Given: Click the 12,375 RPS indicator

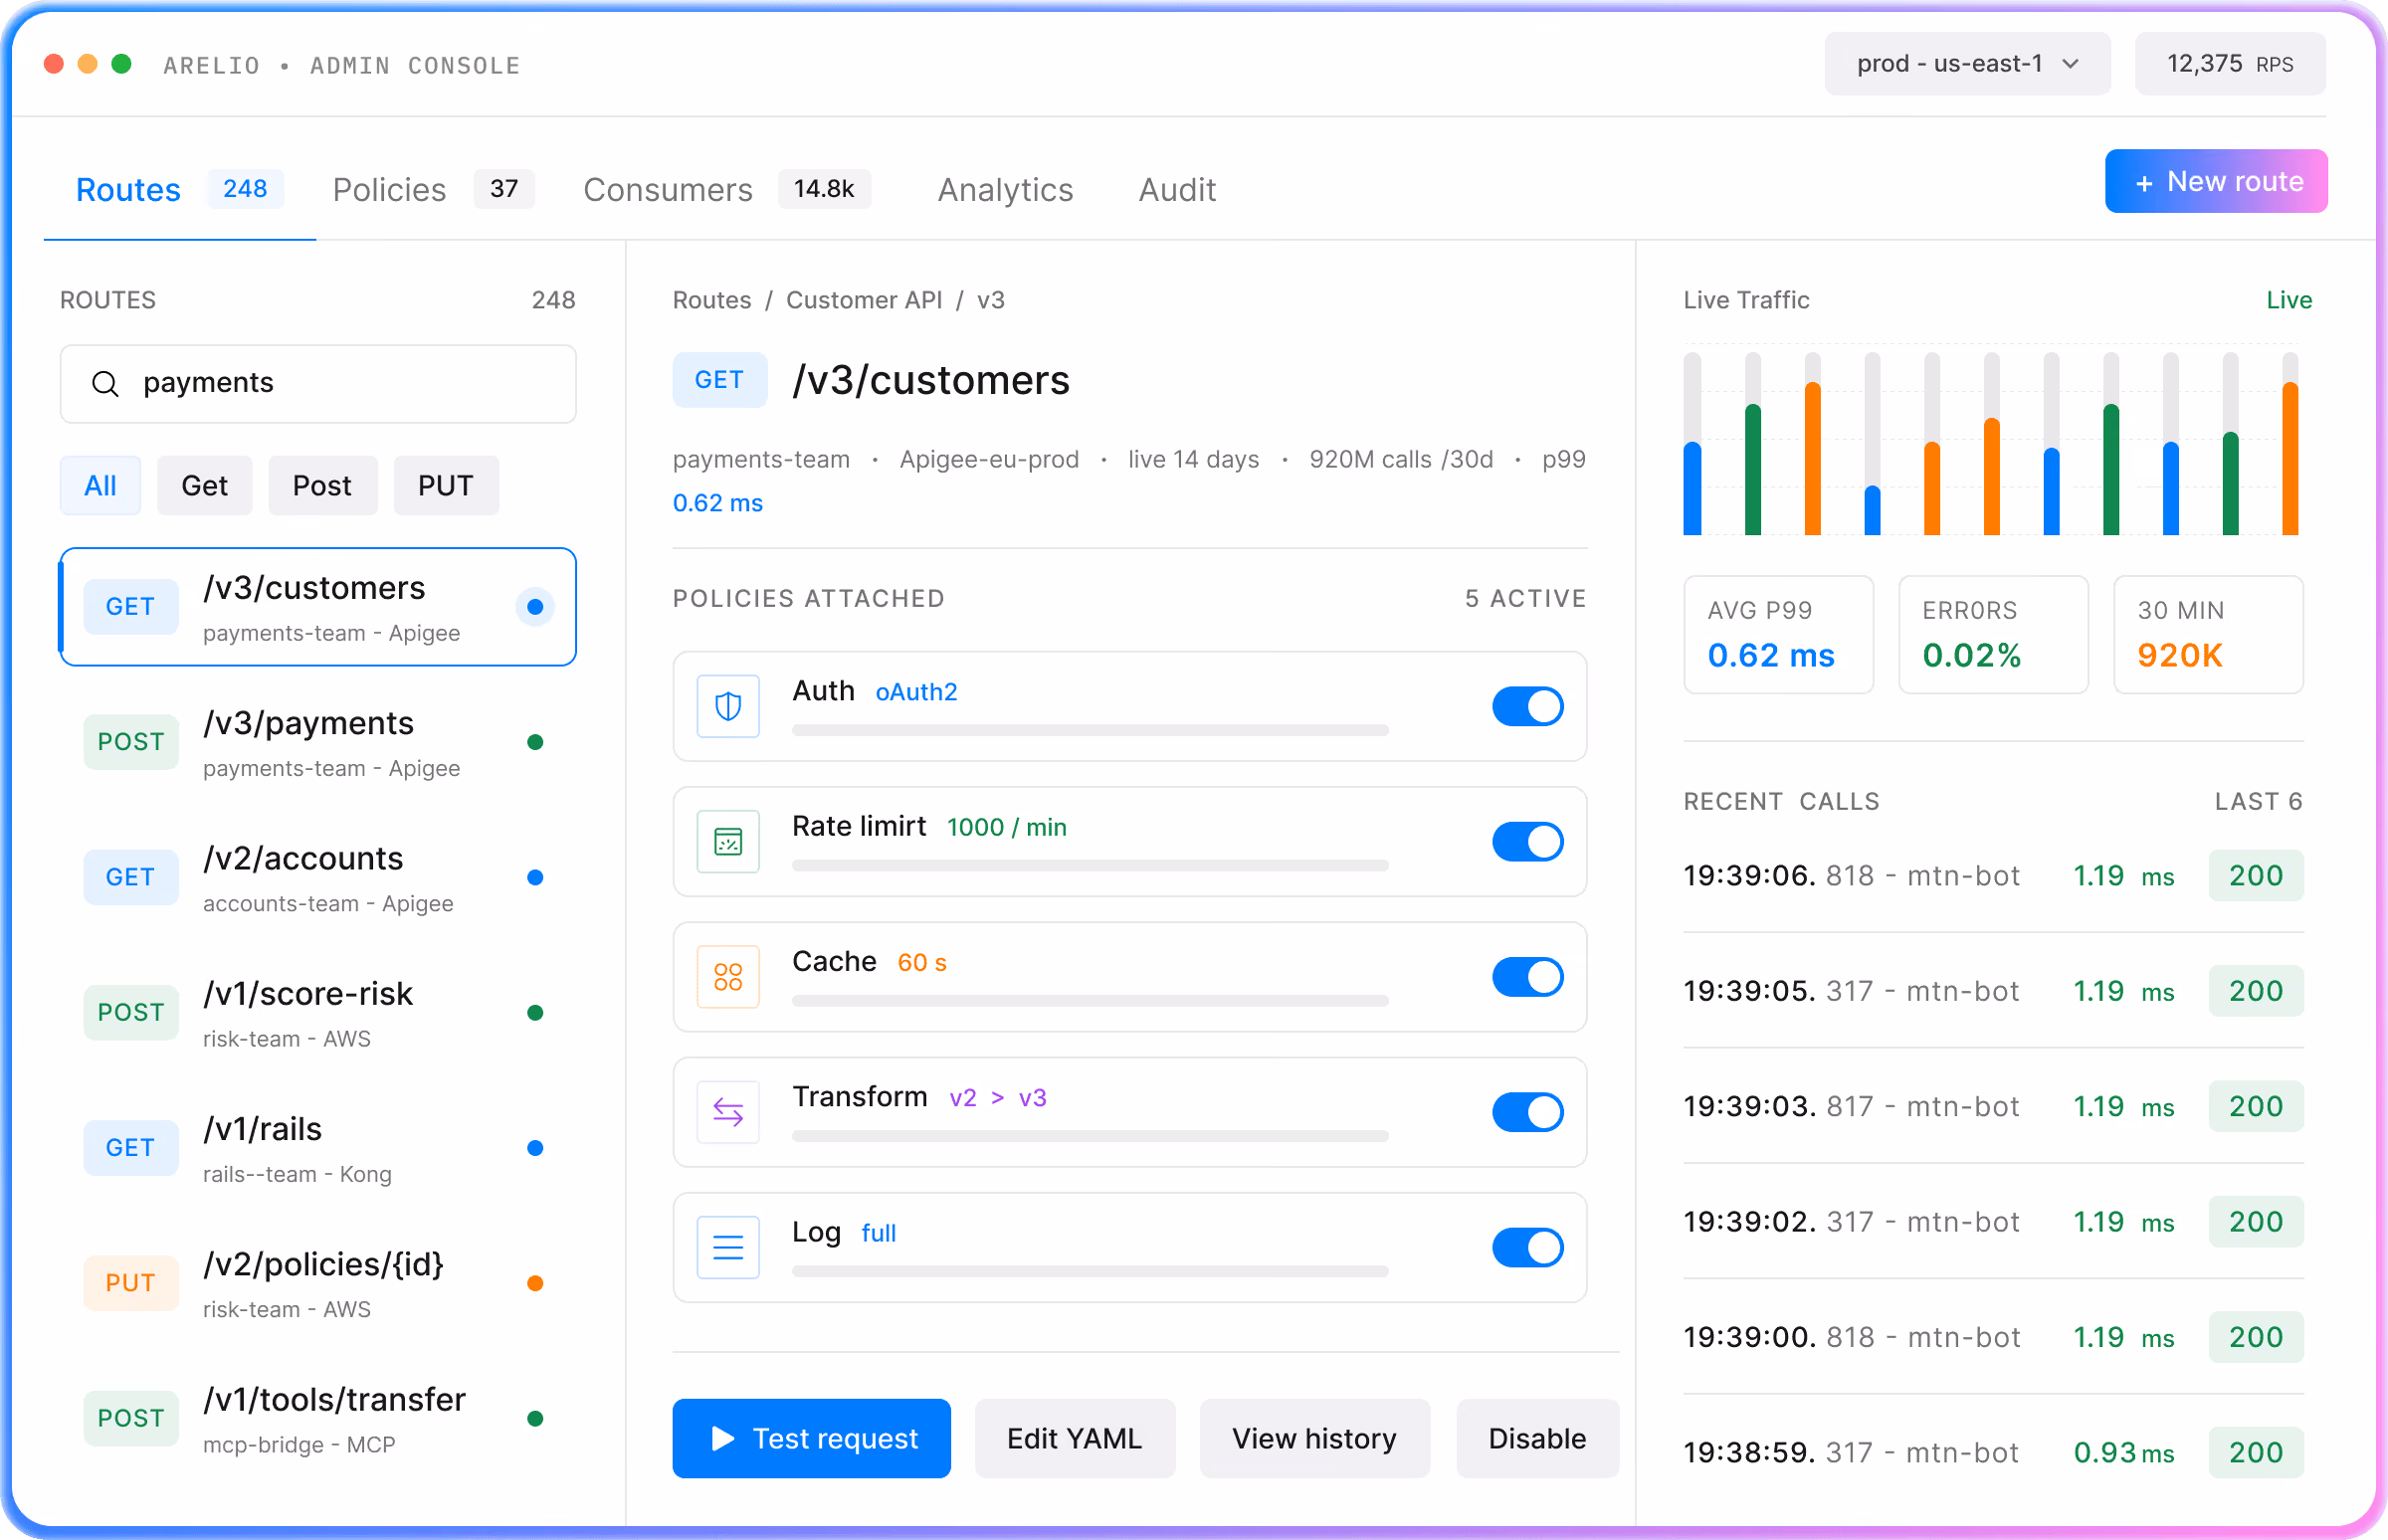Looking at the screenshot, I should [2230, 64].
